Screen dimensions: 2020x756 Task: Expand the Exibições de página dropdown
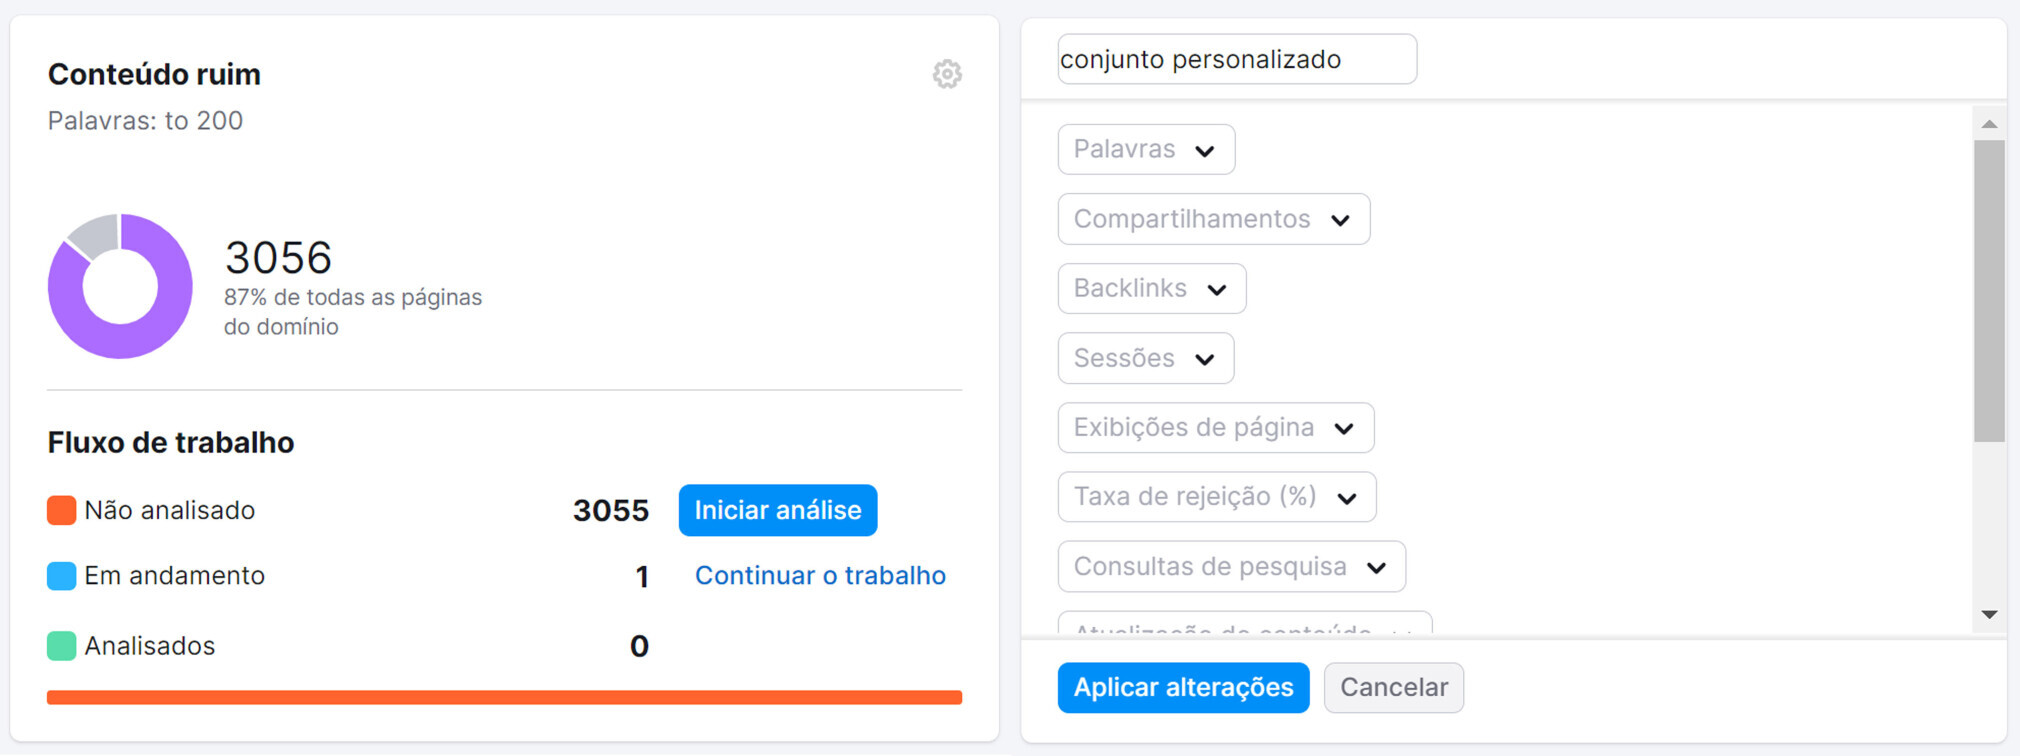1215,427
